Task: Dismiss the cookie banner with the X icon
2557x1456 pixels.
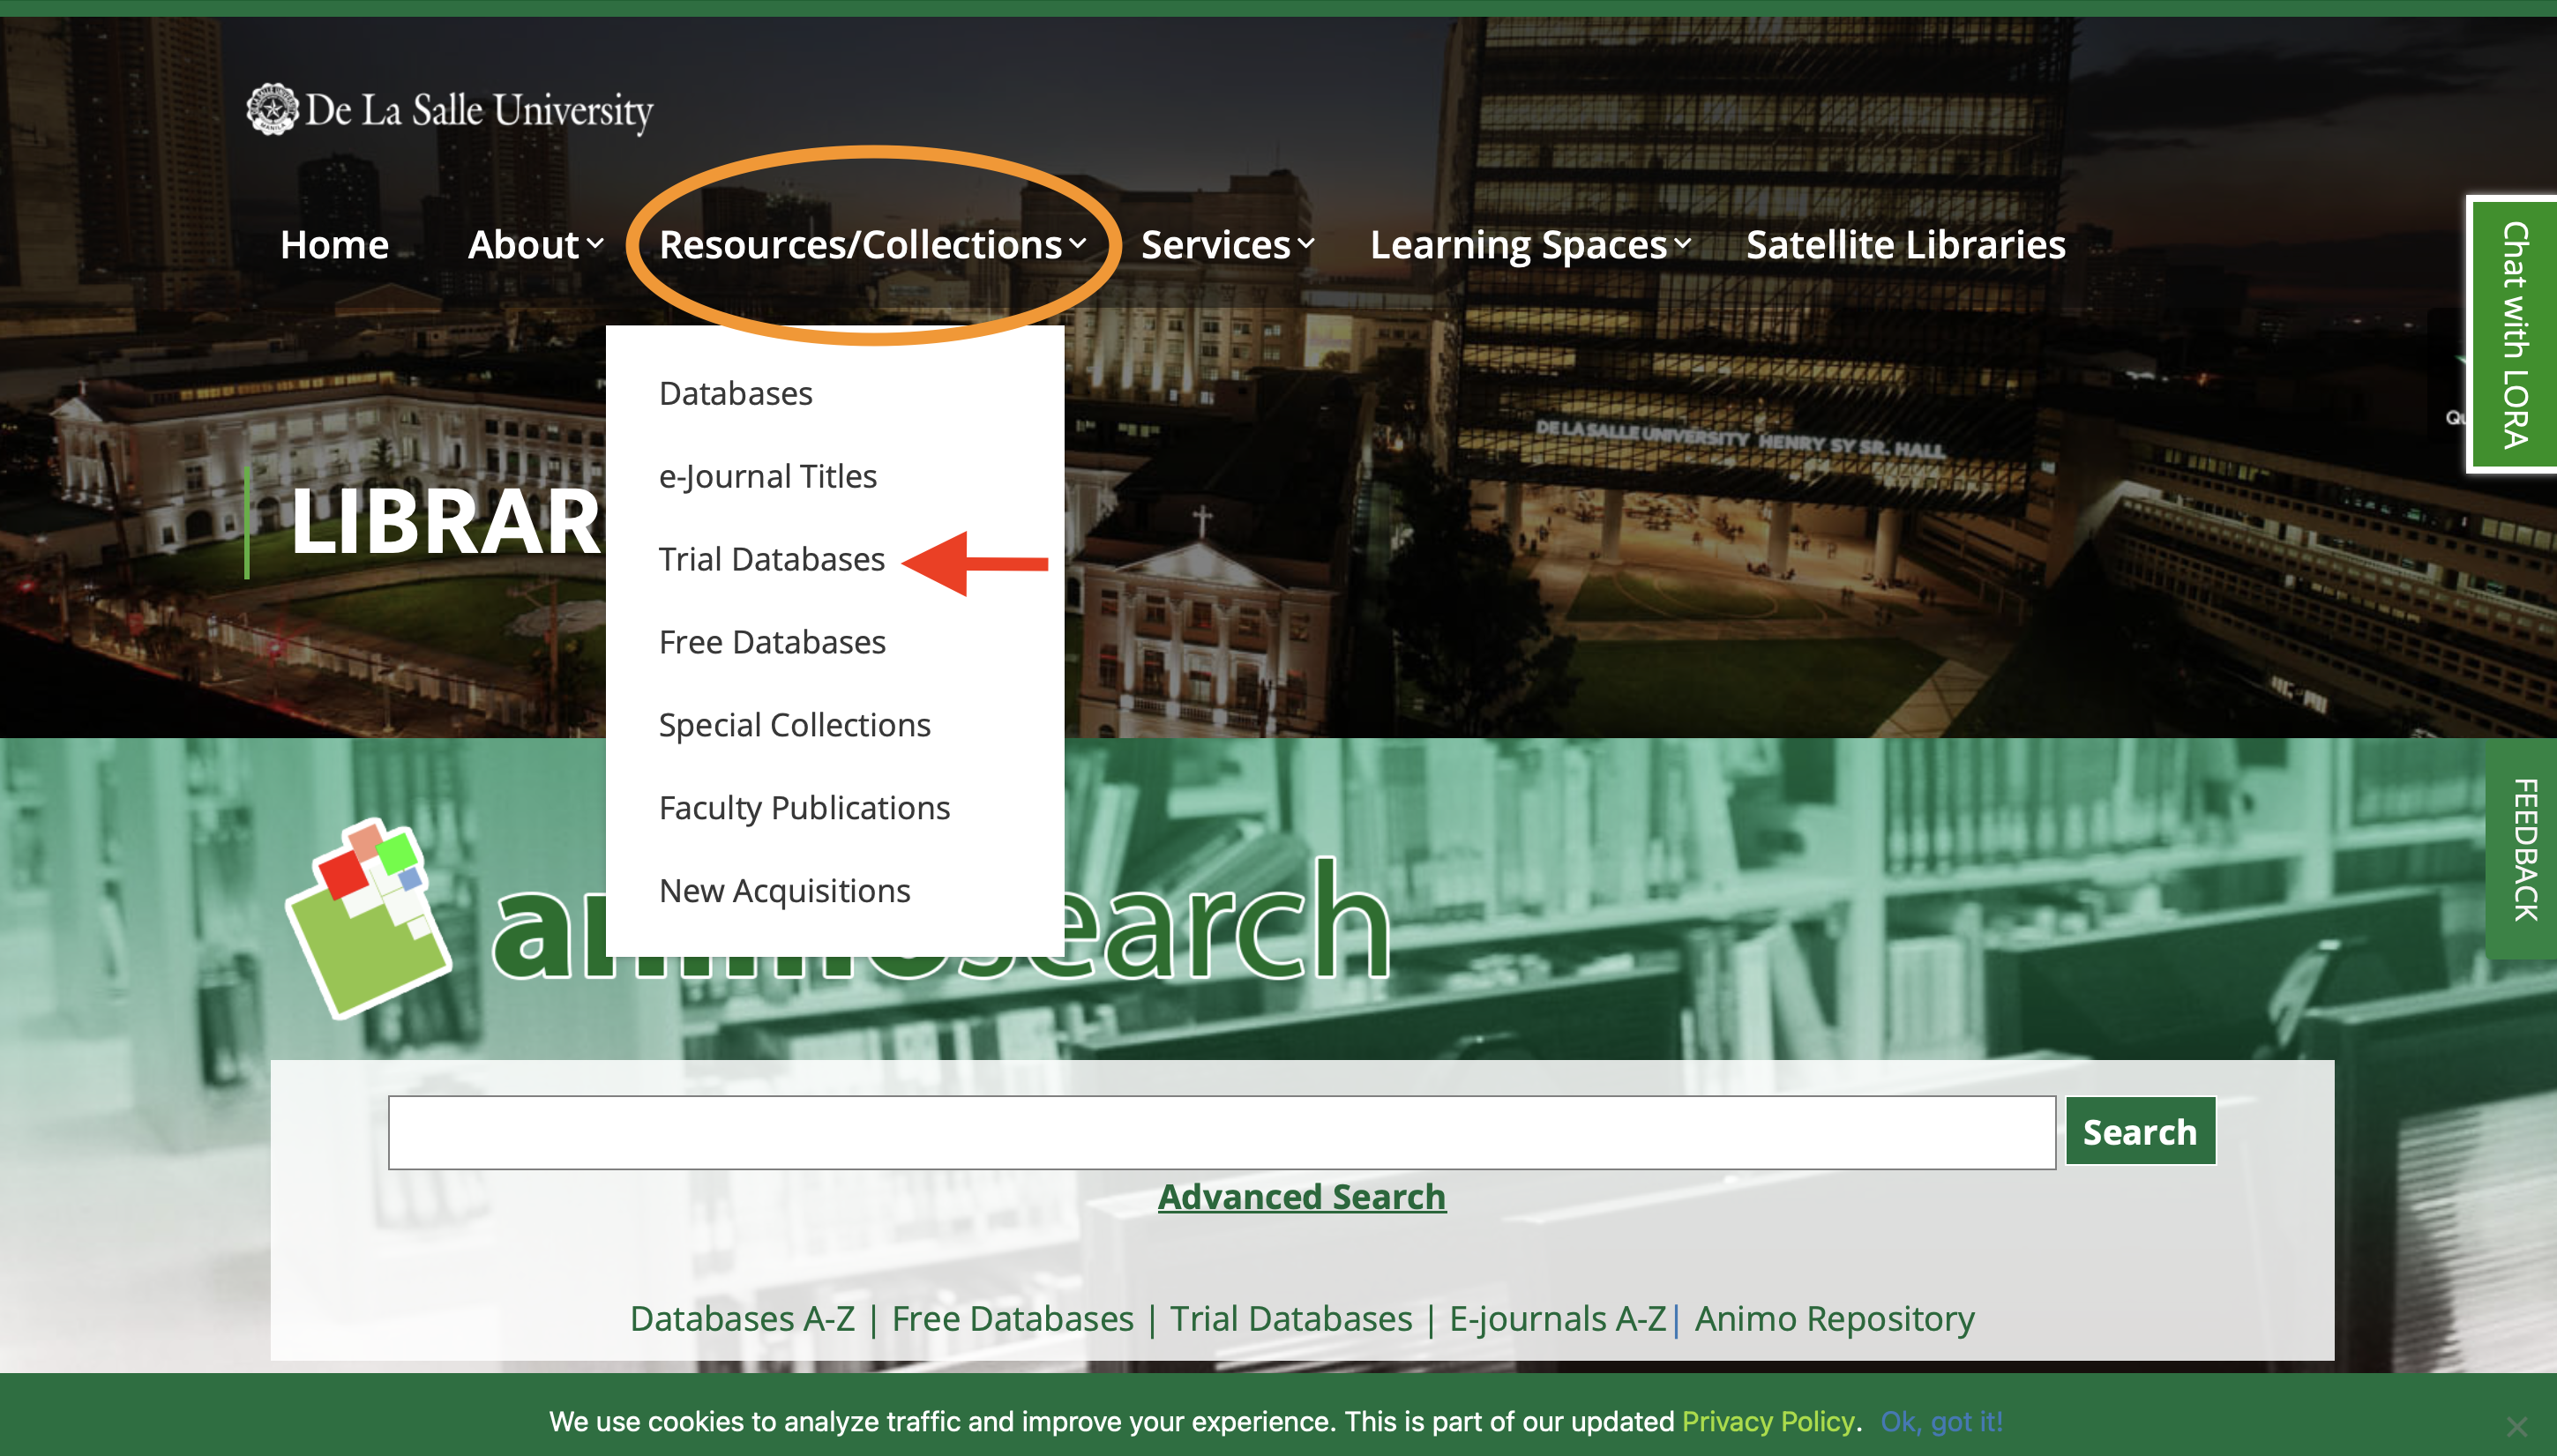Action: coord(2517,1426)
